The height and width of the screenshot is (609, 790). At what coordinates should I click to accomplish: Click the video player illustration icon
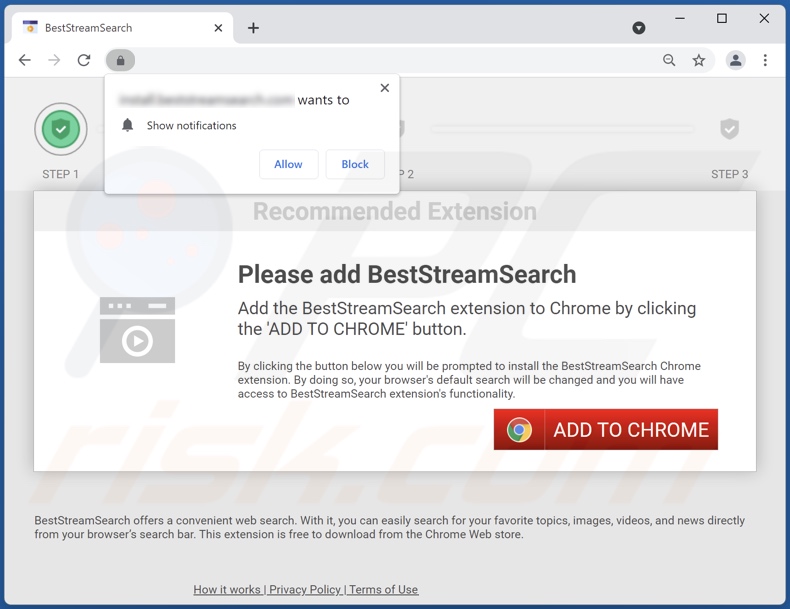tap(138, 330)
